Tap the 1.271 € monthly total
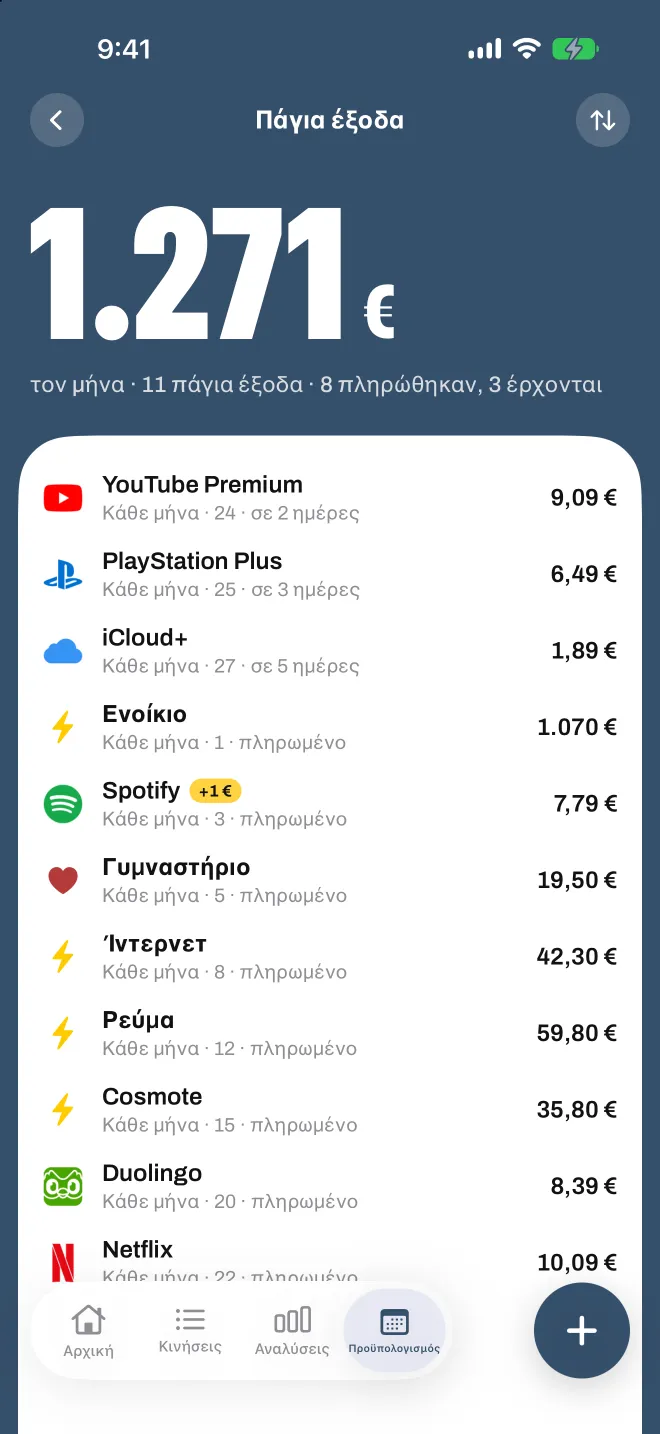The height and width of the screenshot is (1434, 660). point(212,273)
